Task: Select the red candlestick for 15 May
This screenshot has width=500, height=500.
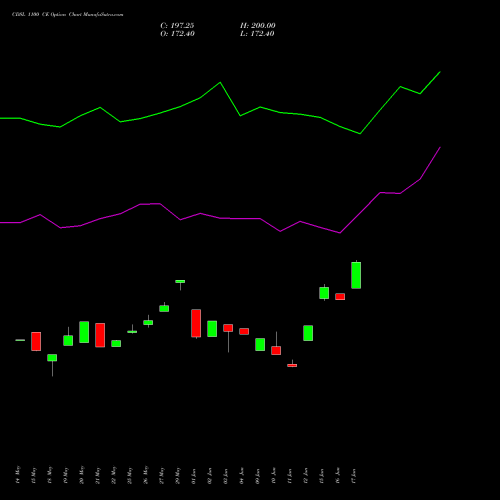Action: 36,341
